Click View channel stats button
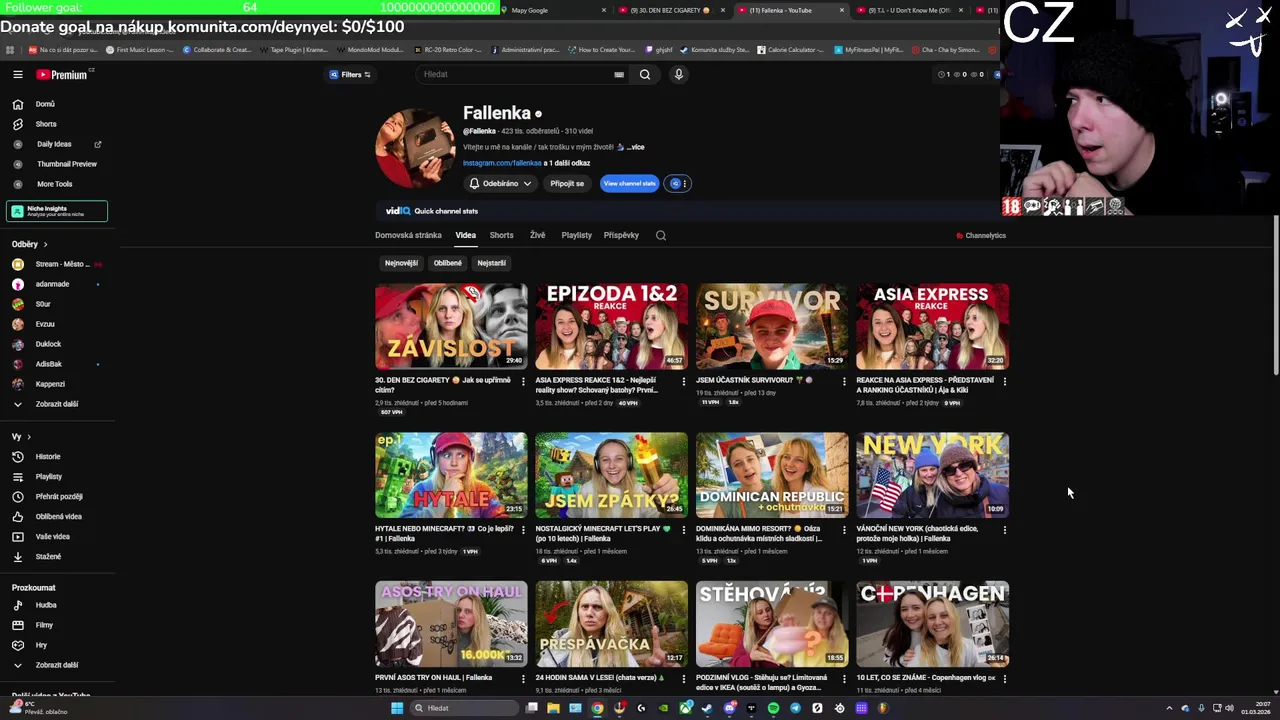This screenshot has height=720, width=1280. [629, 183]
